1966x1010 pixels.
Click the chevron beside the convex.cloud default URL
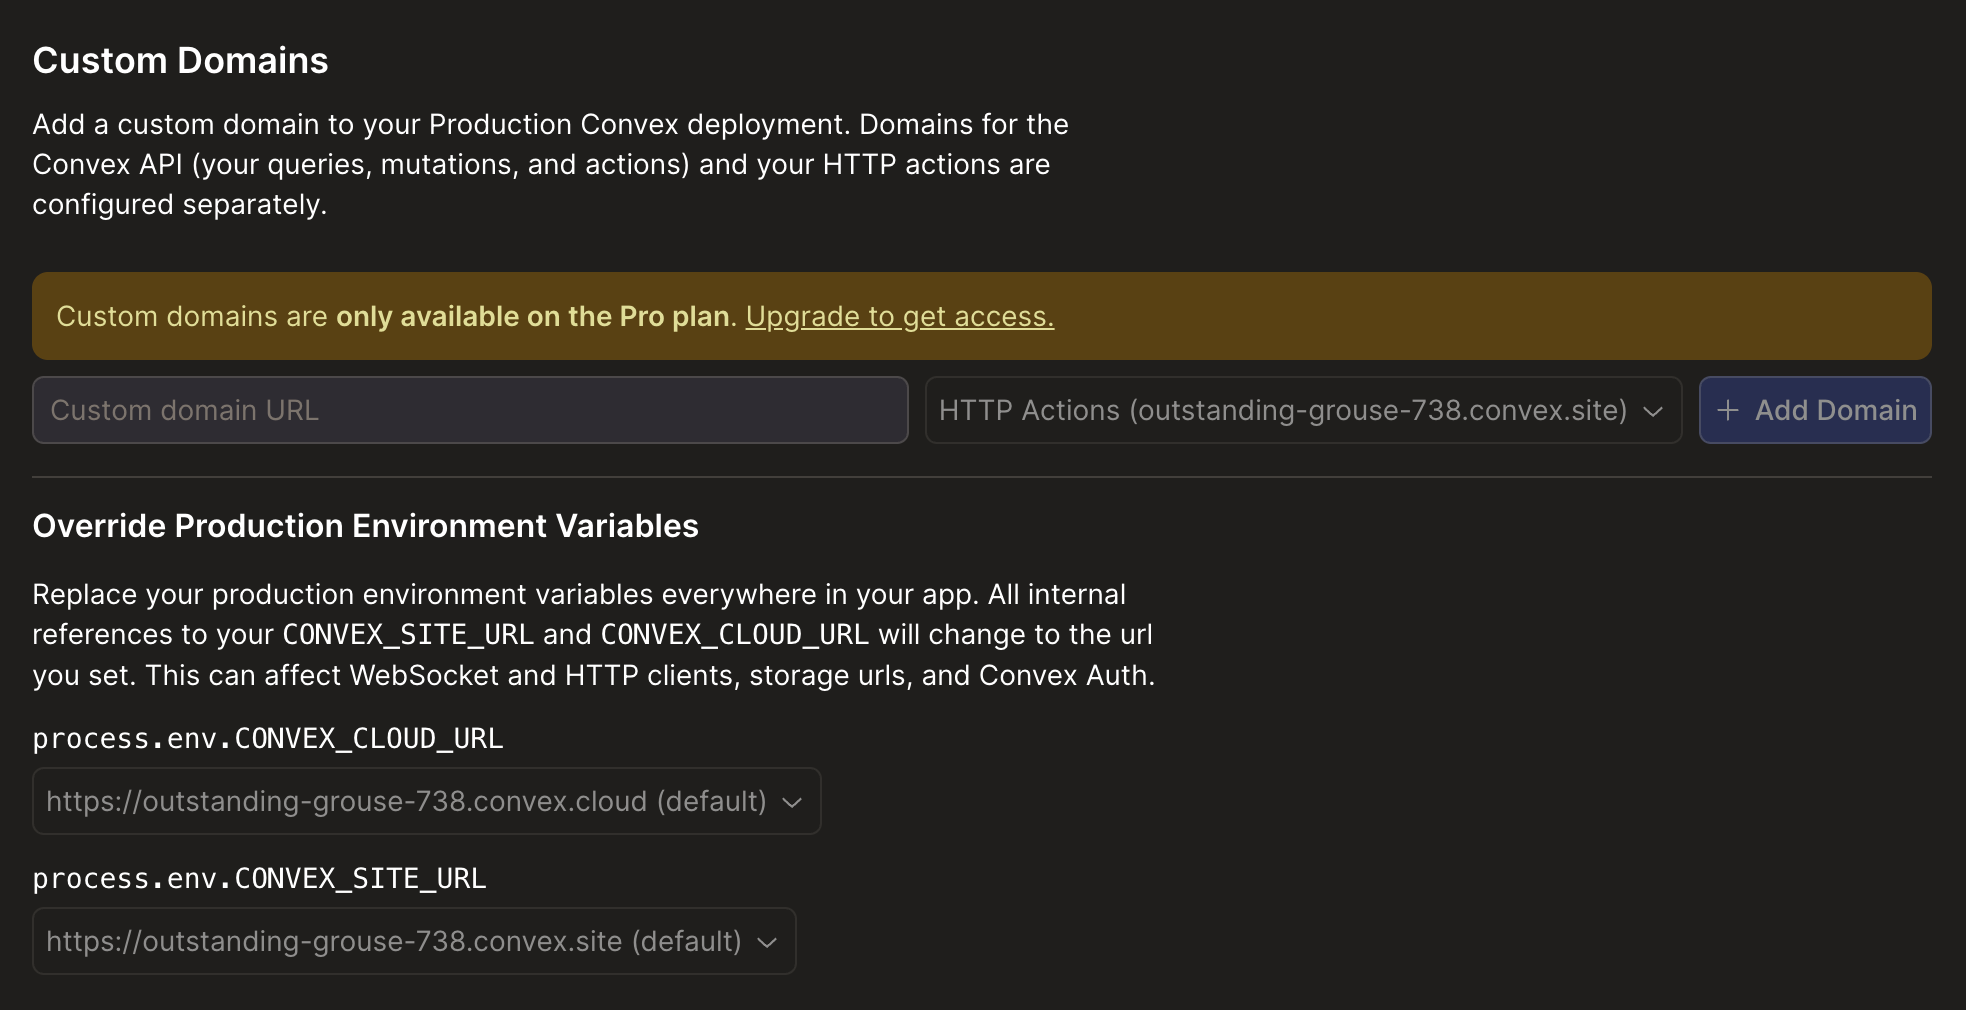click(x=792, y=802)
